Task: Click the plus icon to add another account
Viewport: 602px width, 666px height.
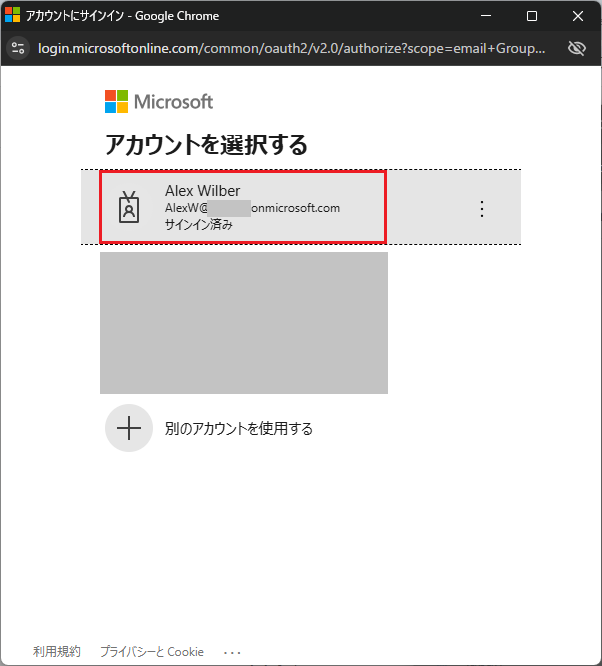Action: point(129,428)
